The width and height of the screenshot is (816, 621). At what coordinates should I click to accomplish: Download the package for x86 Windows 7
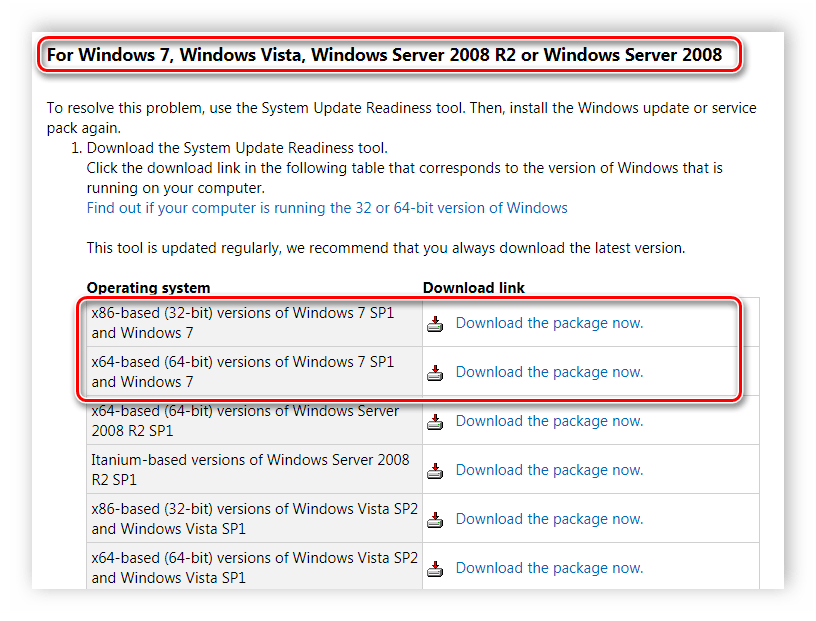click(549, 323)
